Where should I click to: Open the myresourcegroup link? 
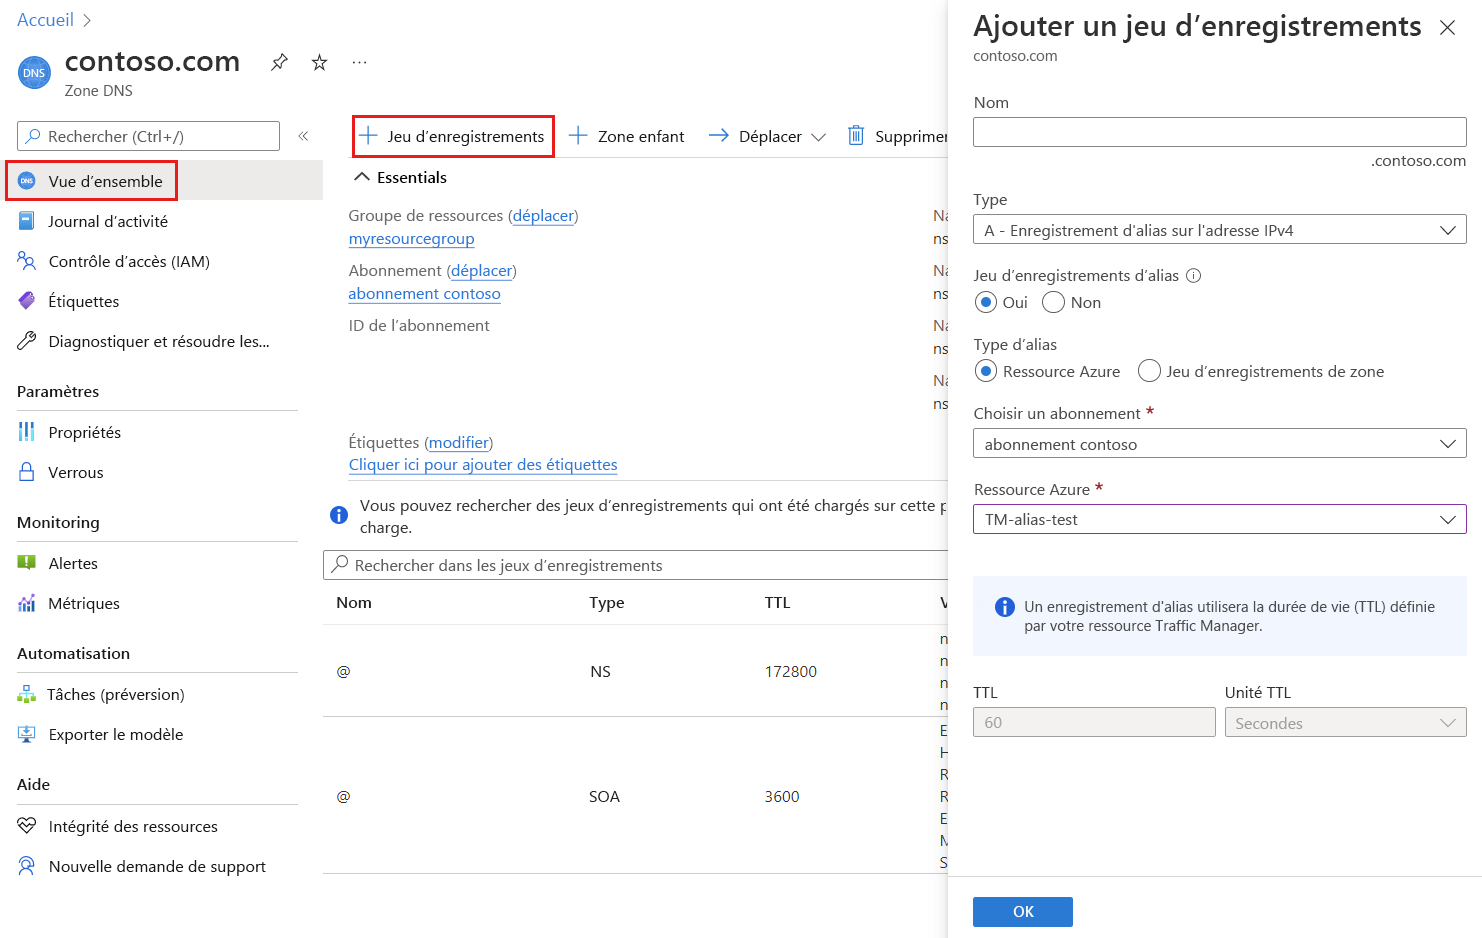pos(411,239)
